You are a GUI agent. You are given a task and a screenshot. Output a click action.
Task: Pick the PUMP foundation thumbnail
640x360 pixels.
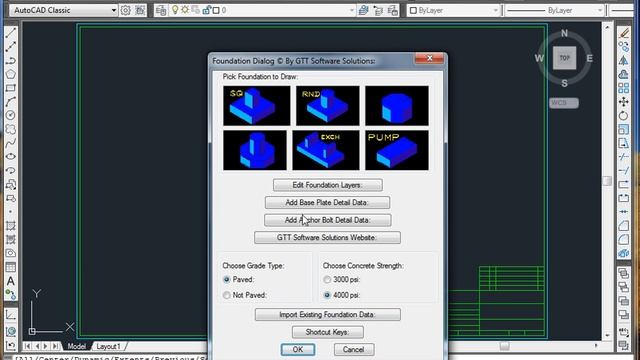coord(397,150)
